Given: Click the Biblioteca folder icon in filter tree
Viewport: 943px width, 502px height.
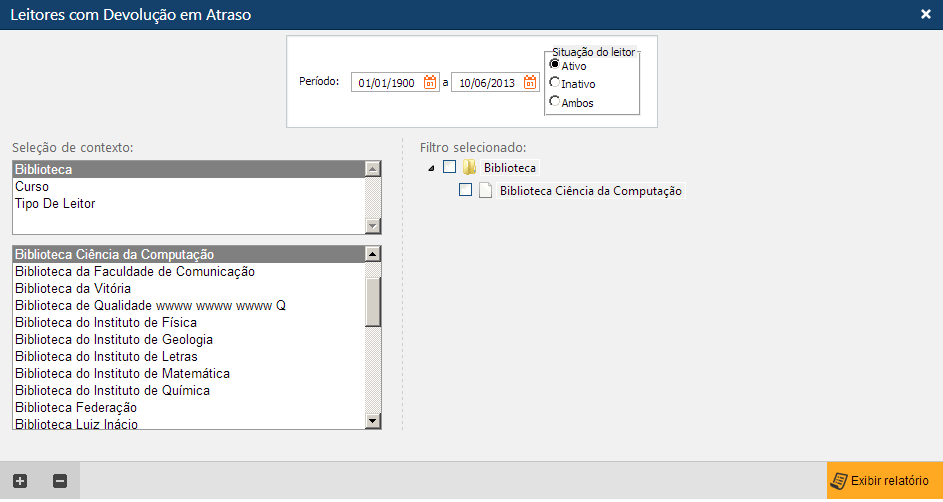Looking at the screenshot, I should click(x=469, y=167).
